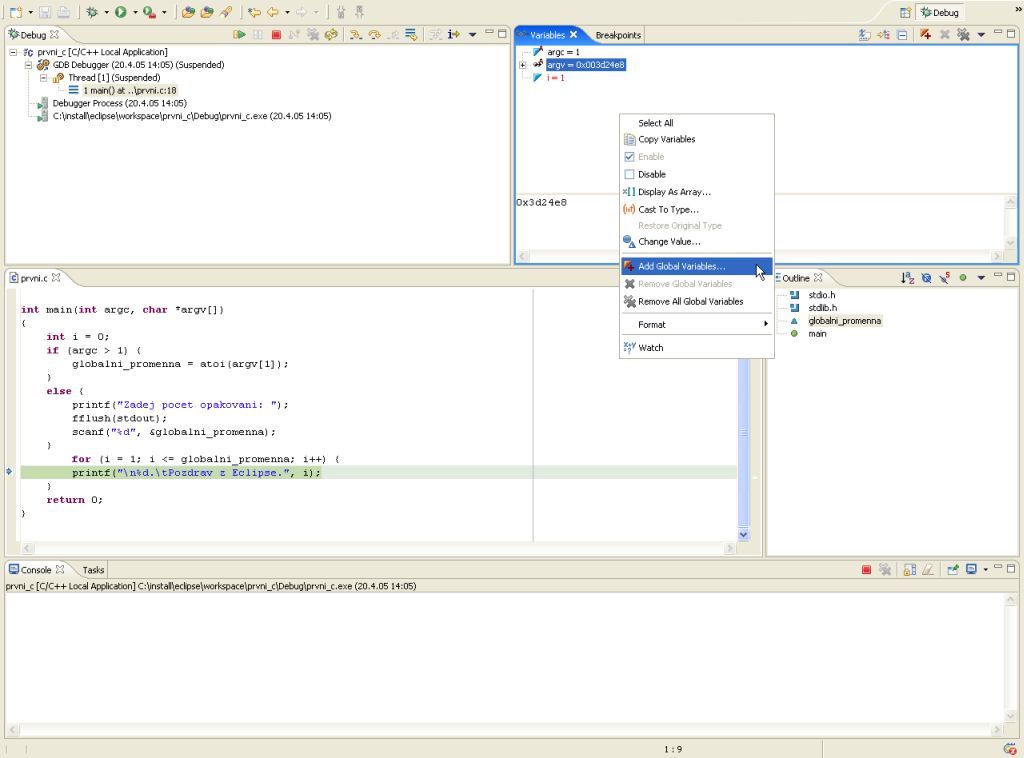Click the red Terminate icon in Console
The width and height of the screenshot is (1024, 758).
(x=867, y=570)
